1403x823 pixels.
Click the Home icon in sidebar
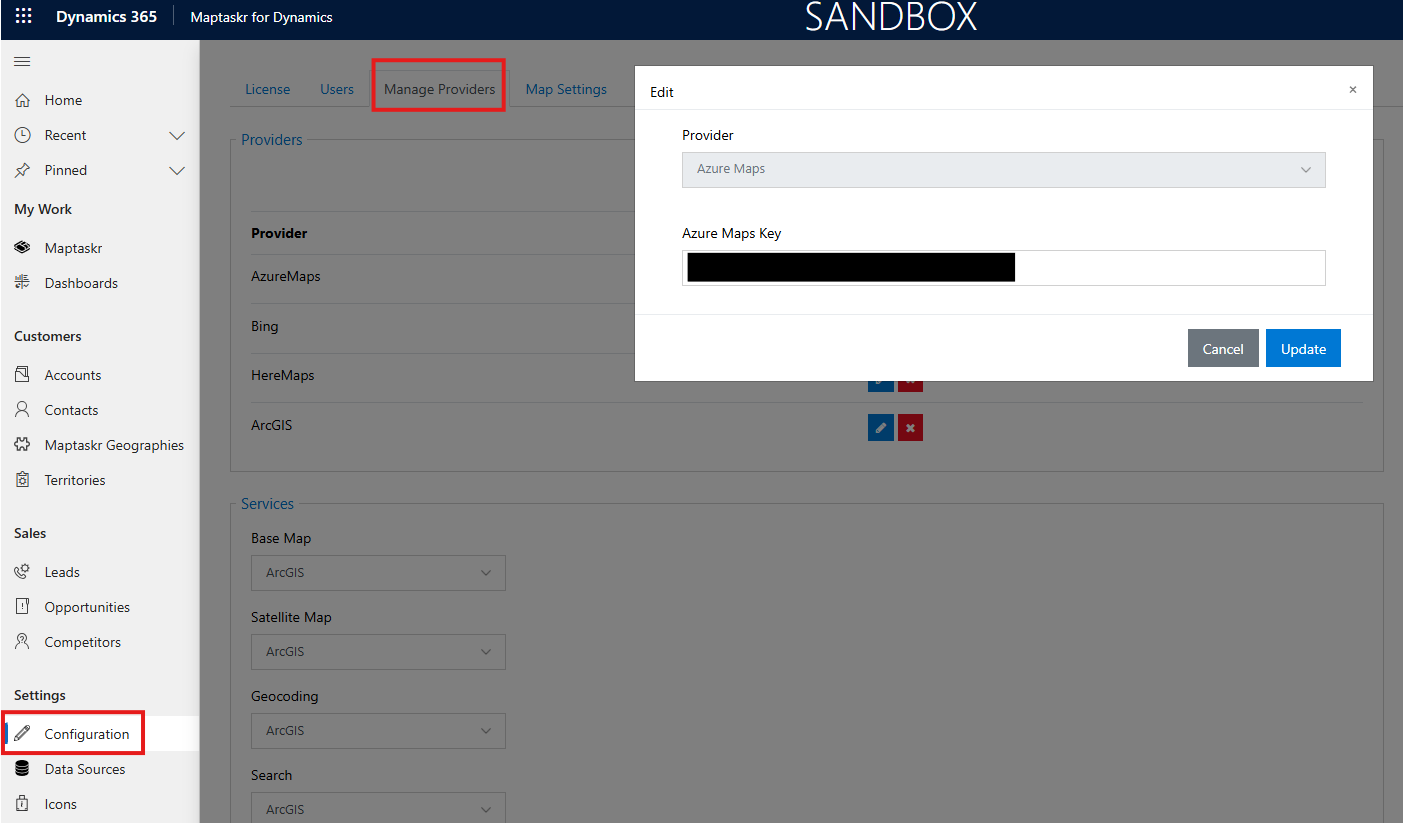[x=22, y=100]
